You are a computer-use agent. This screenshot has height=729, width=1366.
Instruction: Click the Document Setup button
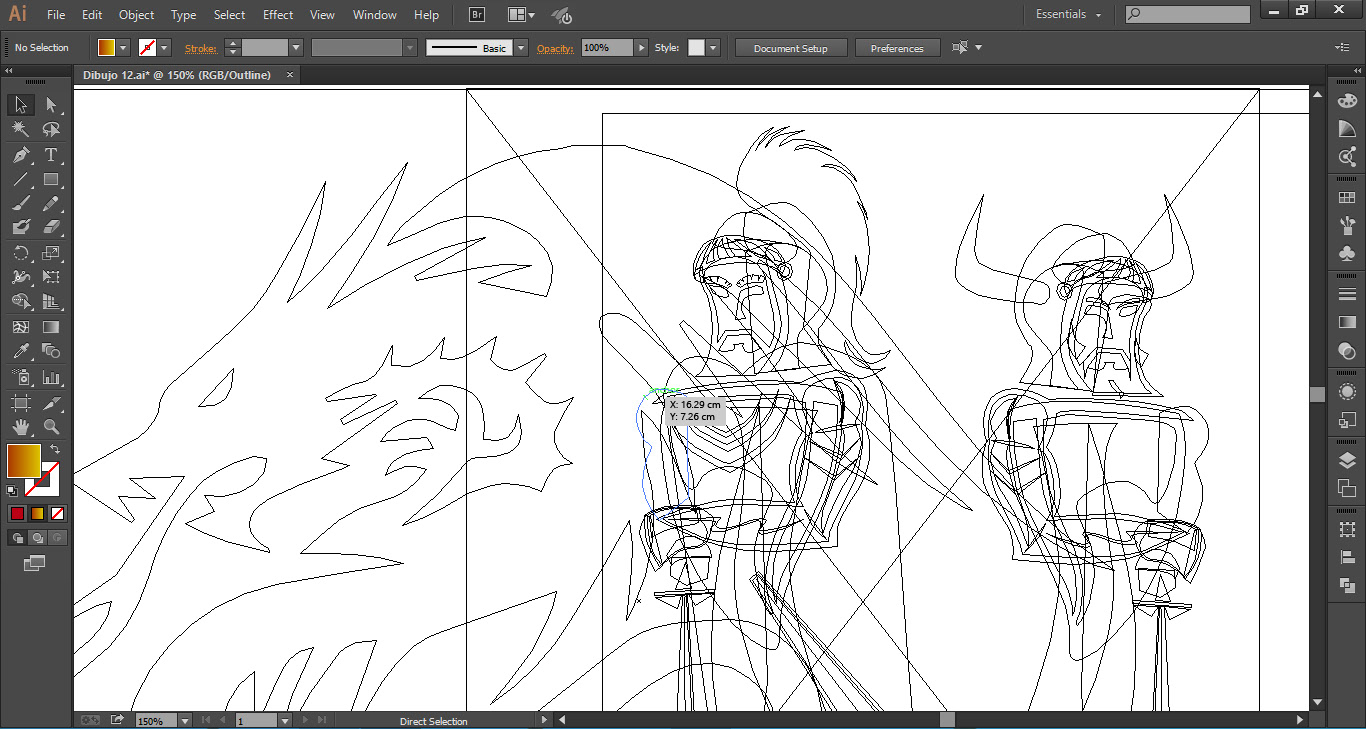pos(790,48)
